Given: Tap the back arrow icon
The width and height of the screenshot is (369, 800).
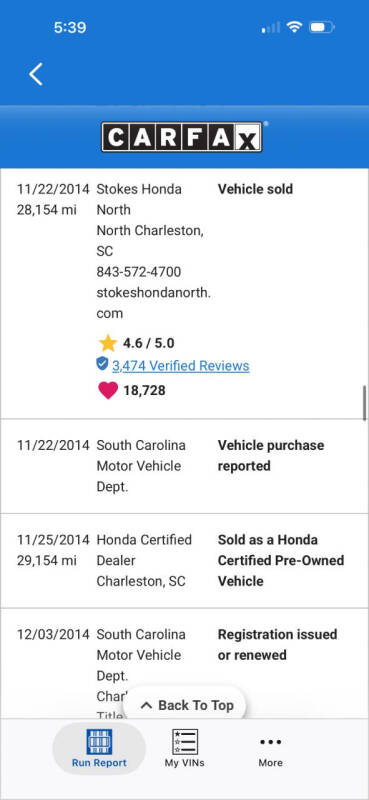Looking at the screenshot, I should click(36, 74).
